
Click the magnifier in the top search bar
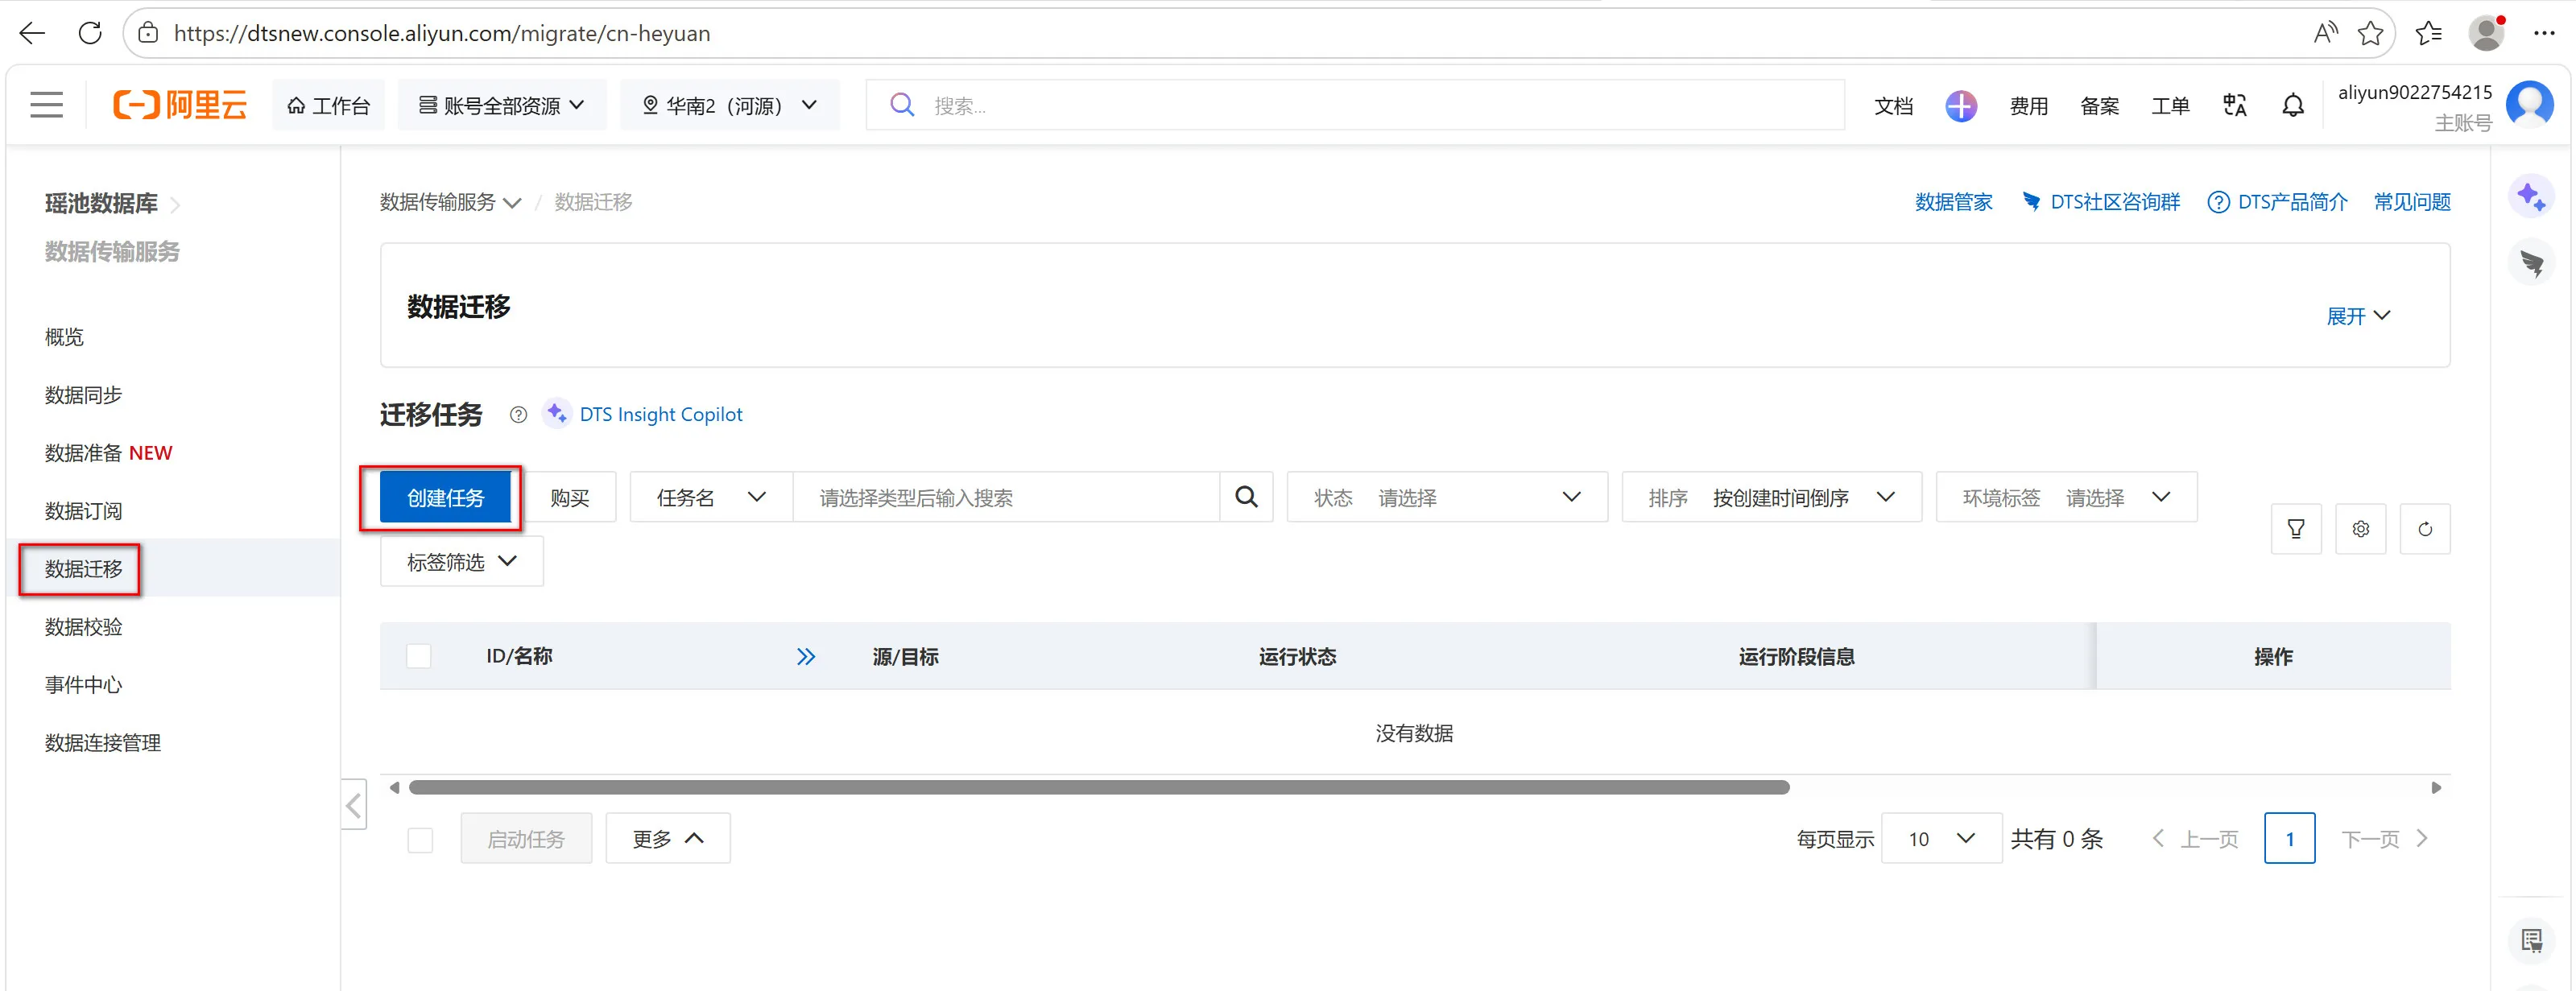(902, 105)
